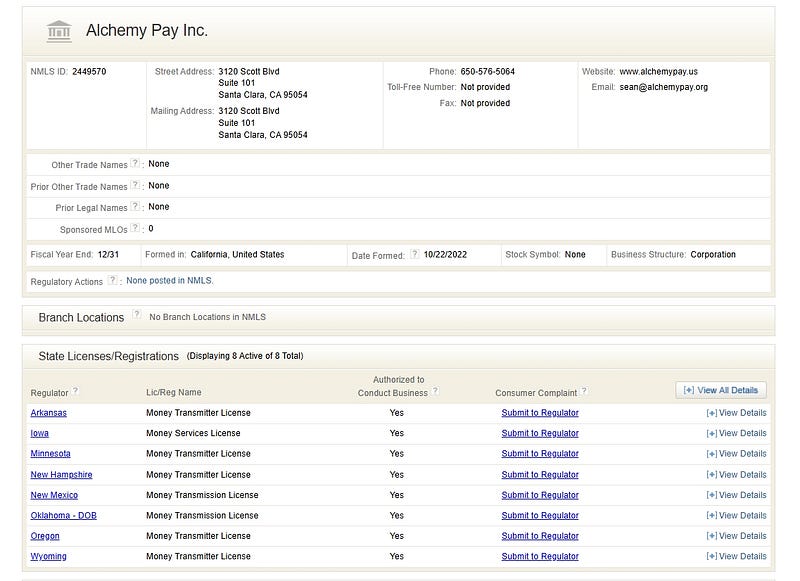Click the 'None posted in NMLS.' regulatory actions text
800x581 pixels.
[x=170, y=281]
